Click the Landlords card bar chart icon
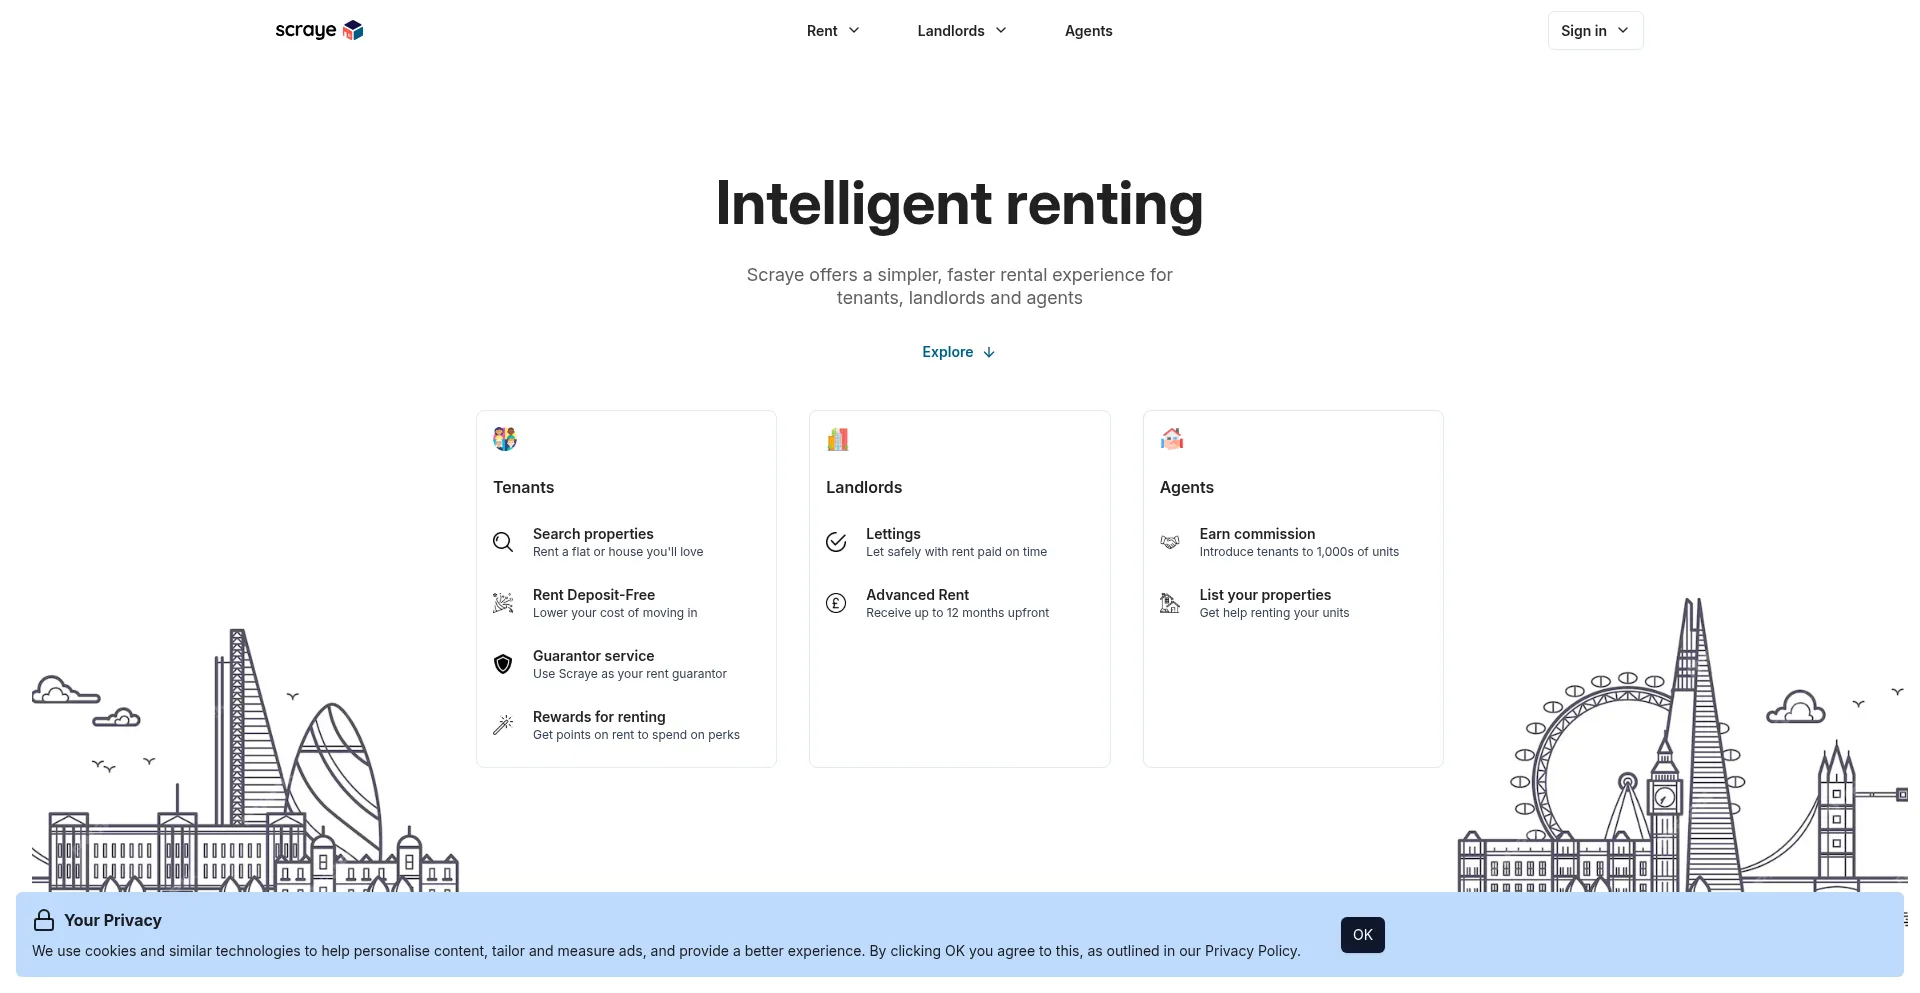Screen dimensions: 1920x993 tap(838, 439)
